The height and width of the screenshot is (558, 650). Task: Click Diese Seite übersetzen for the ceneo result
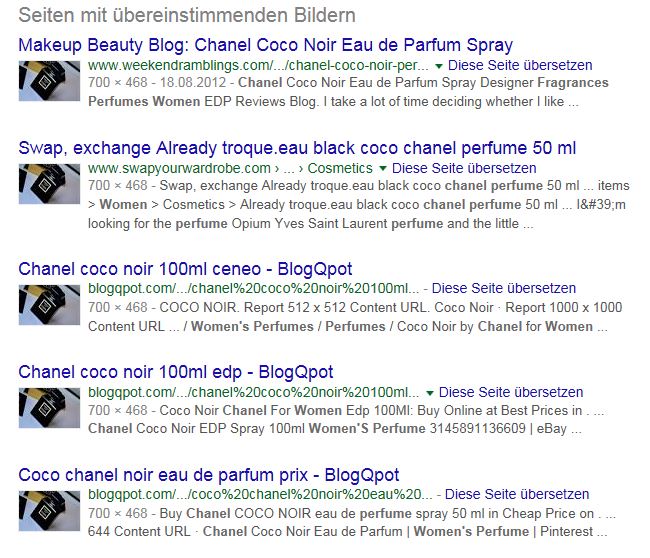[504, 288]
